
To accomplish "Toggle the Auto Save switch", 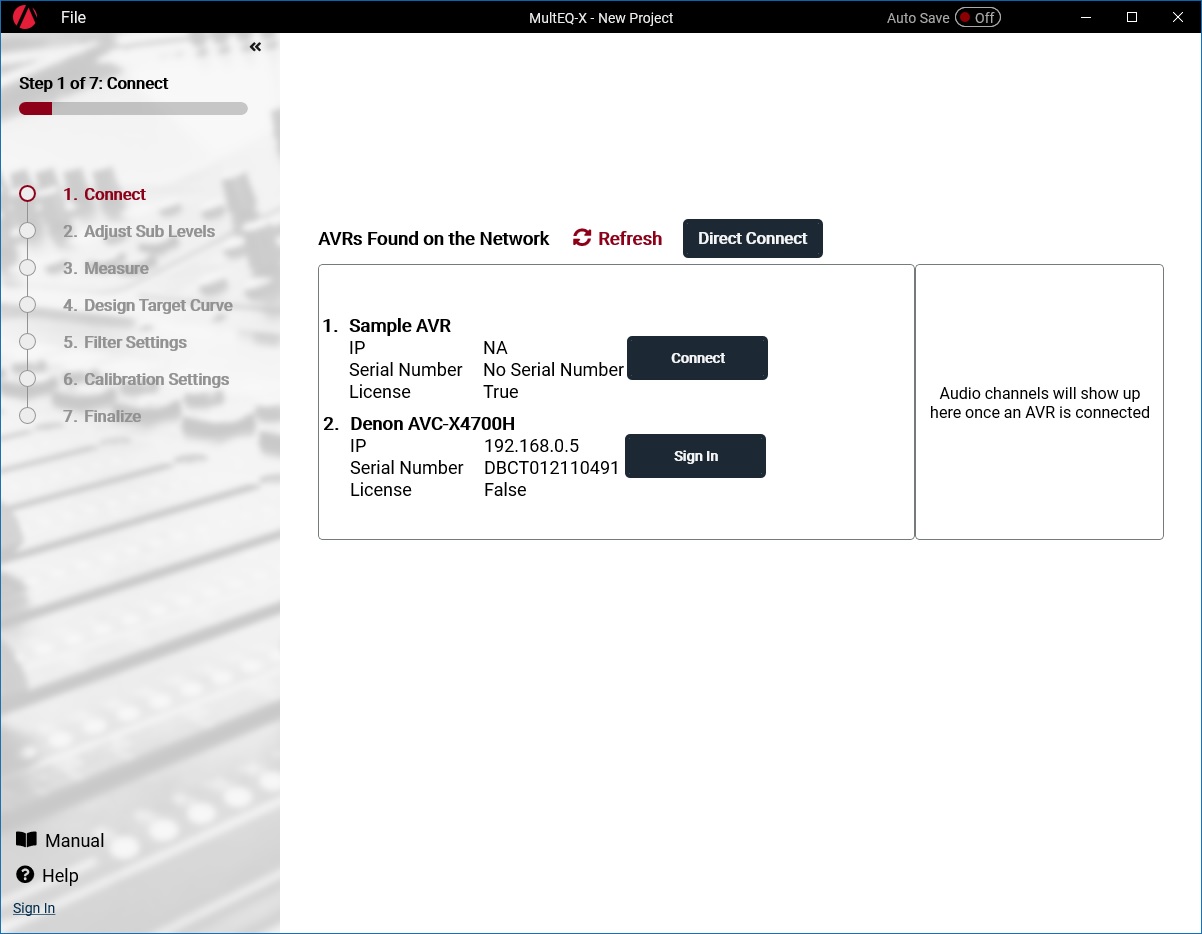I will 977,17.
